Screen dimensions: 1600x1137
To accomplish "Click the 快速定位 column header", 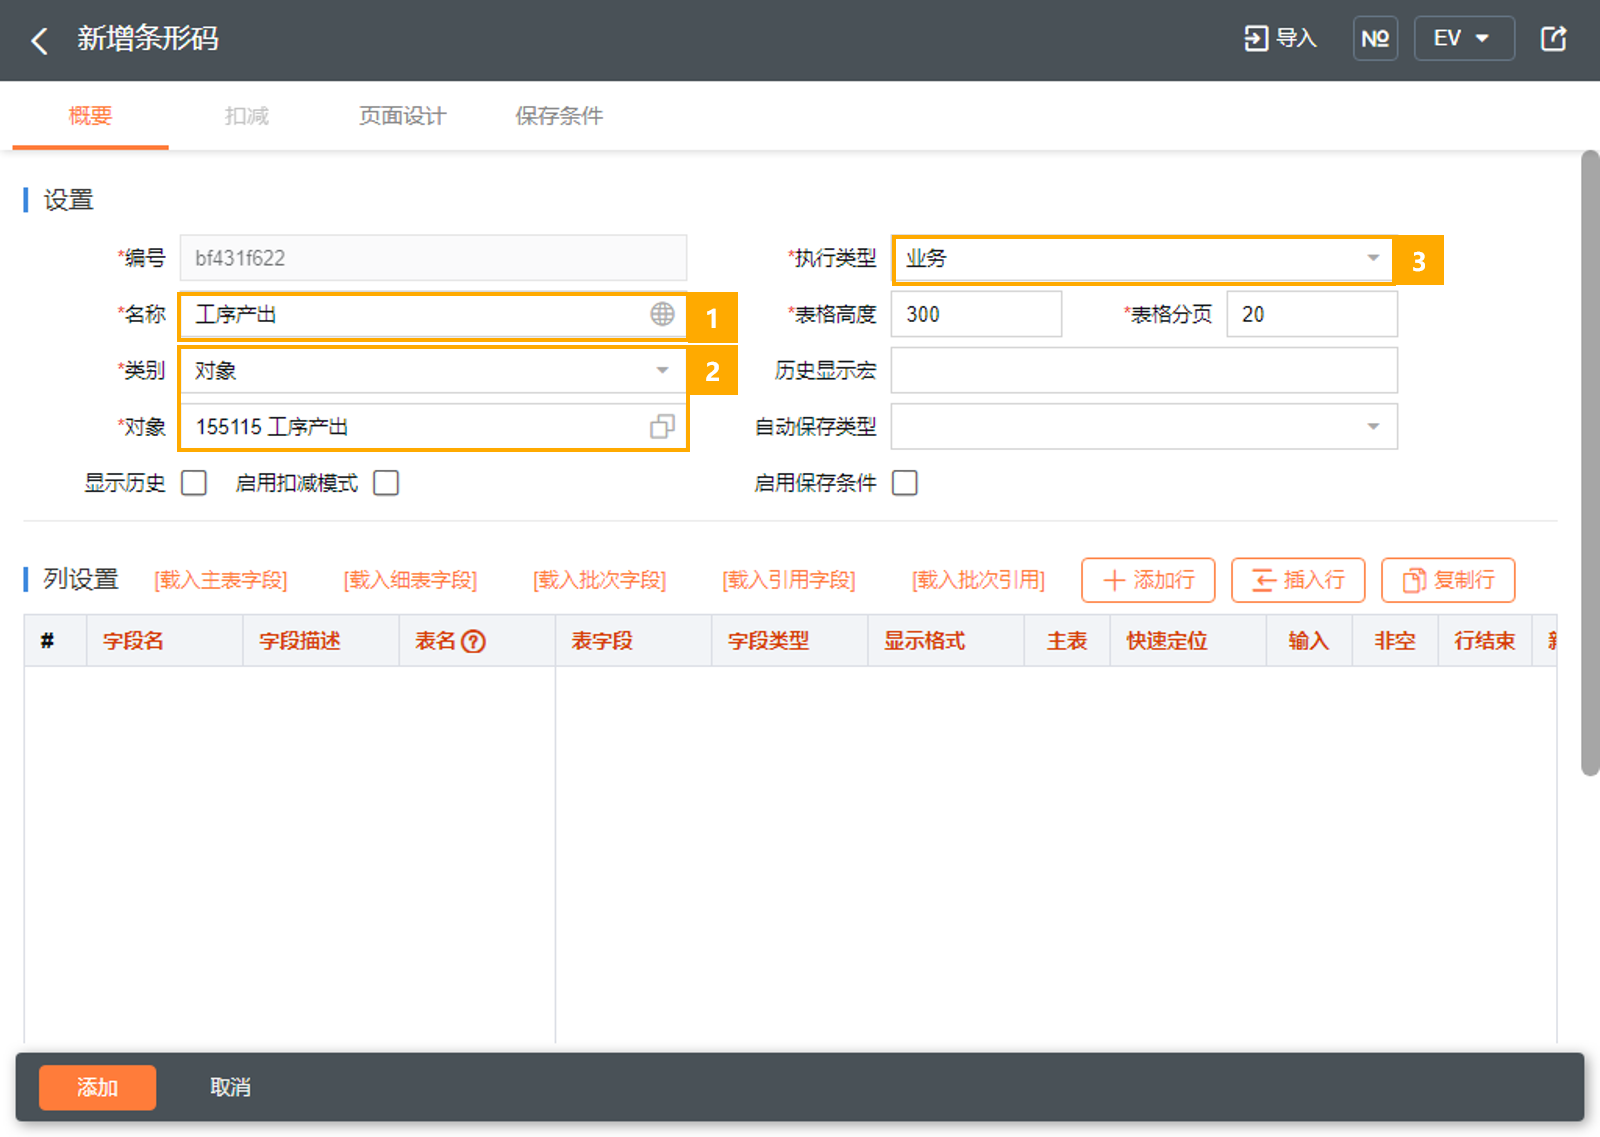I will [1188, 641].
